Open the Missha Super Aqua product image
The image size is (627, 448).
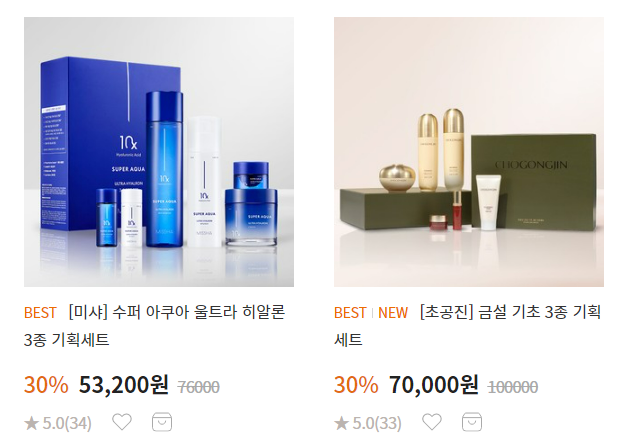(x=159, y=152)
